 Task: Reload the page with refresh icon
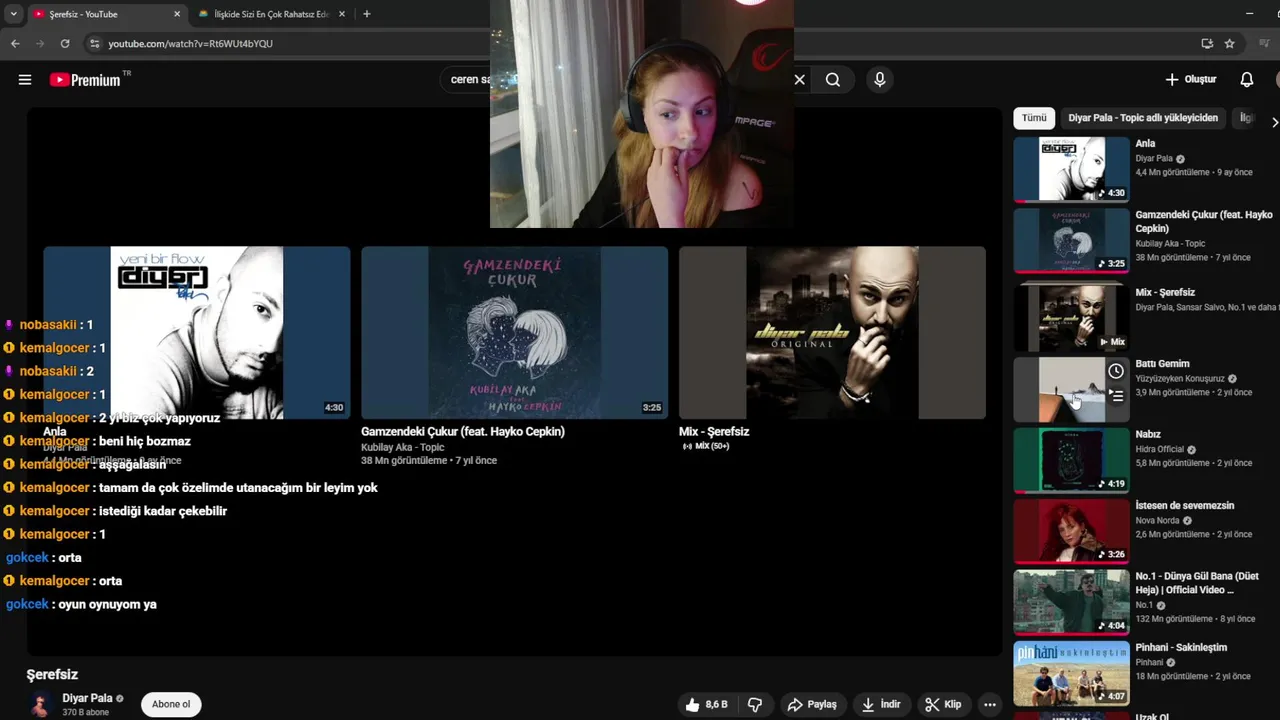(x=65, y=44)
